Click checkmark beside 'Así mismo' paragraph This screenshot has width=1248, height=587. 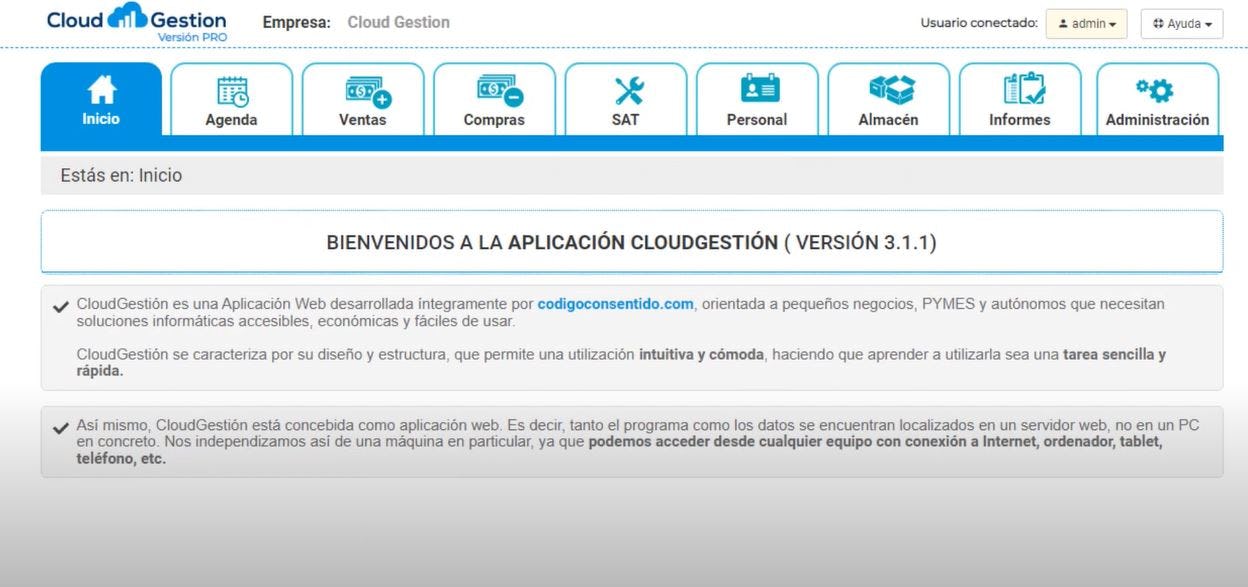pyautogui.click(x=60, y=428)
